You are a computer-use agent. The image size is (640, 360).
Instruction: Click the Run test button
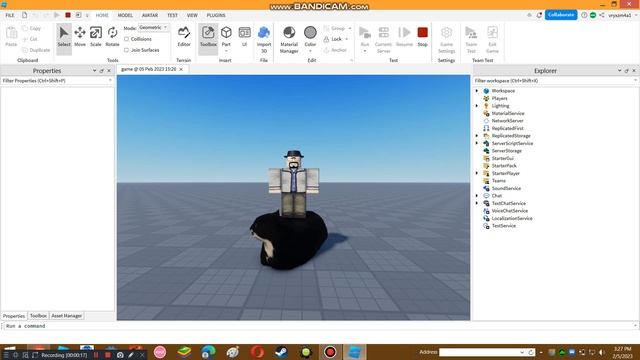[365, 36]
